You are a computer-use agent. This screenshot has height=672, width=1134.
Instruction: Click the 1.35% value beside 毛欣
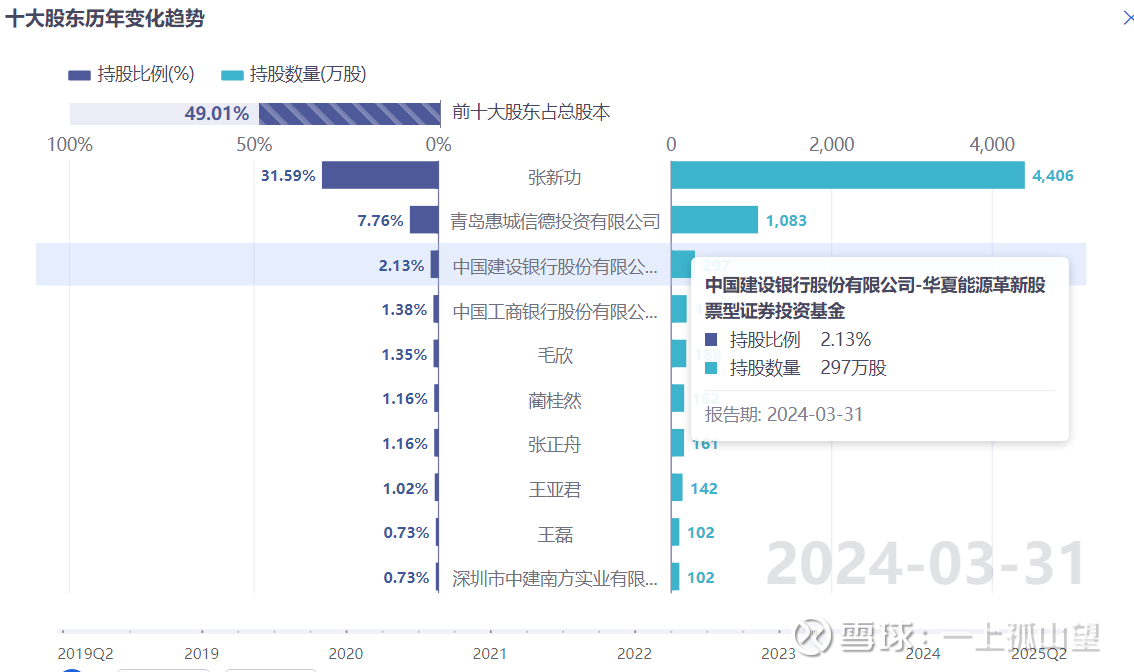404,354
